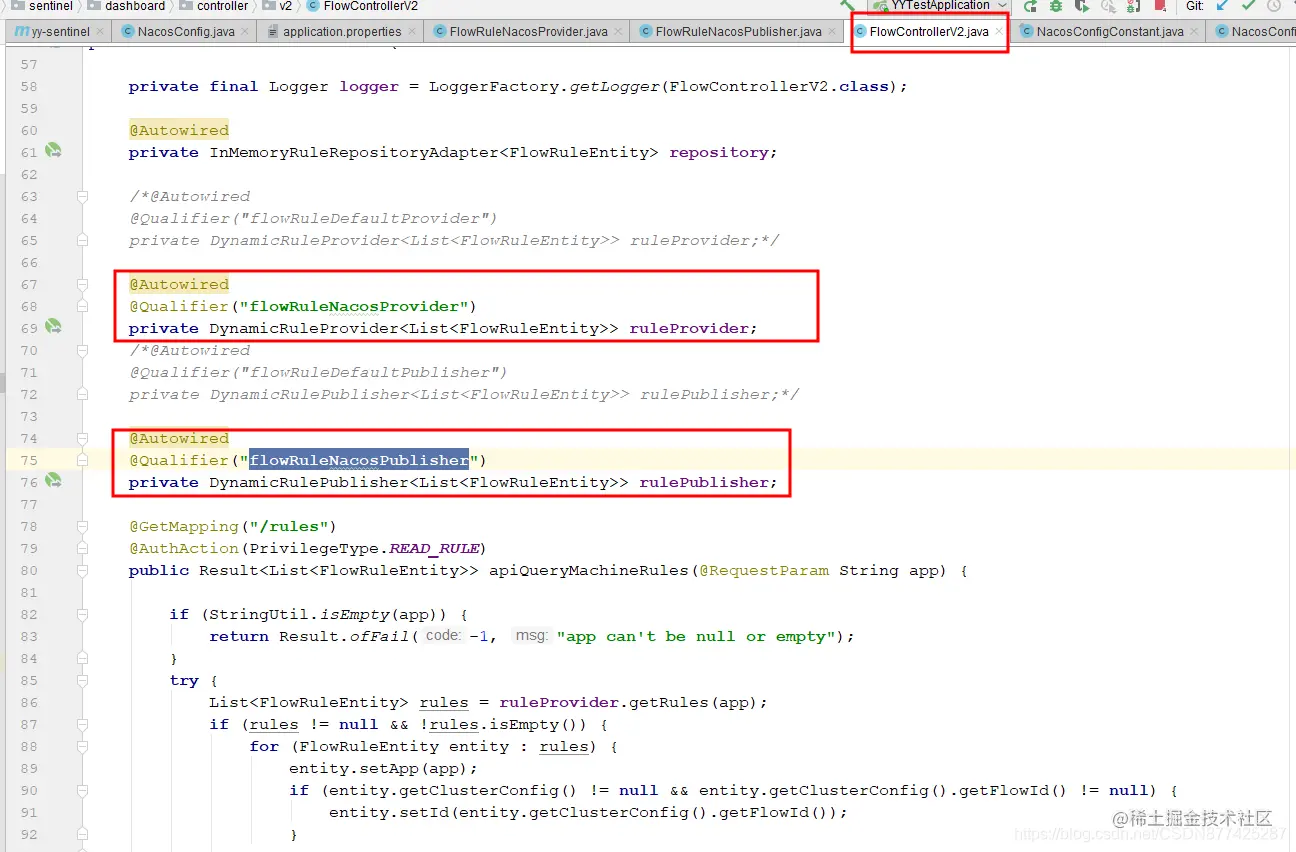Click the bean gutter icon on line 69
Screen dimensions: 1296x852
(53, 328)
